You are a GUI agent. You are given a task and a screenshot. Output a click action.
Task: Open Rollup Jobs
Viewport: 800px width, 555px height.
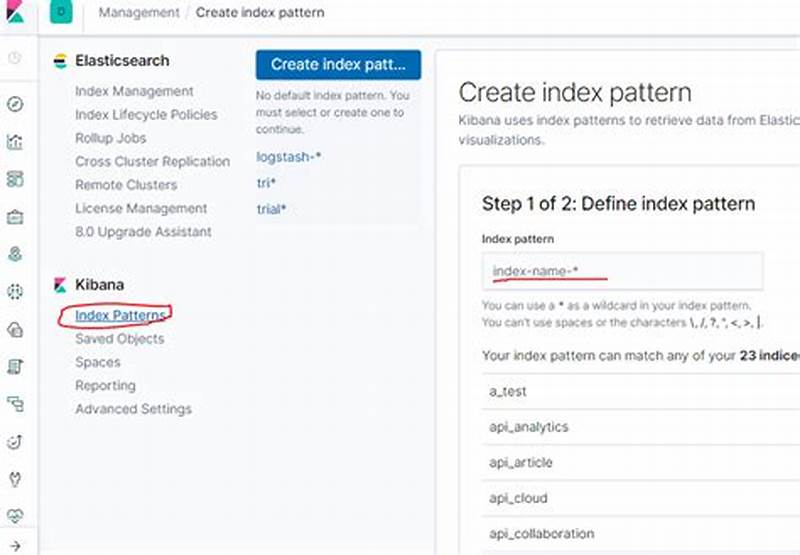pos(111,138)
